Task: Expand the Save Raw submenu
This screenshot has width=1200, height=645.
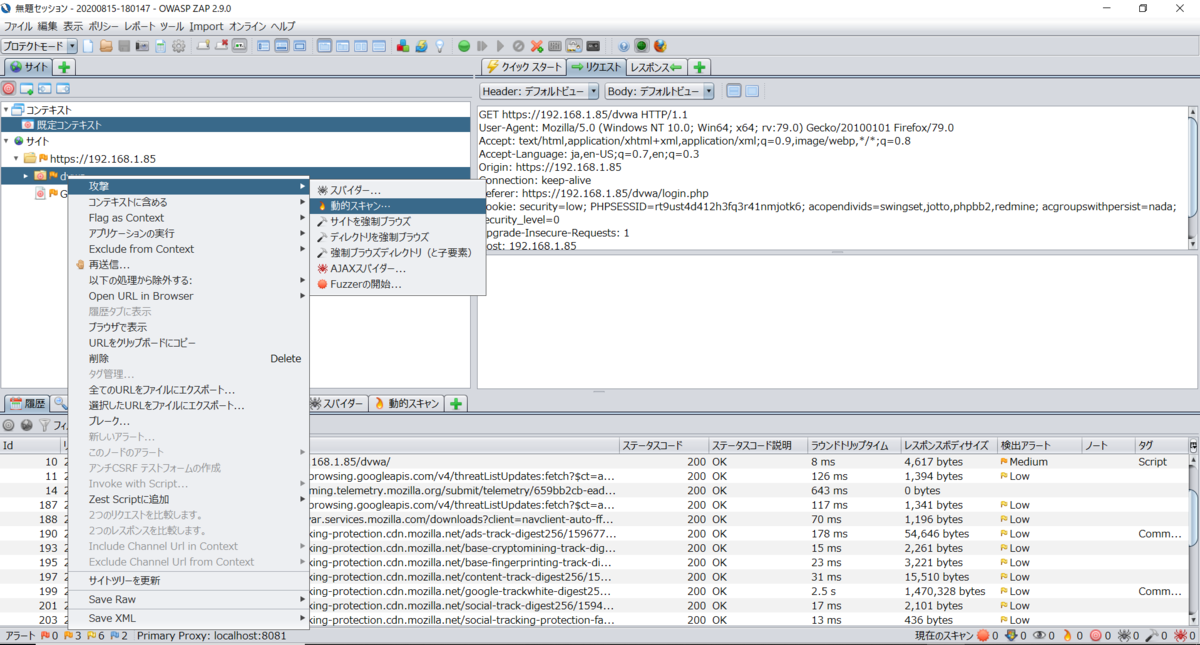Action: (x=188, y=599)
